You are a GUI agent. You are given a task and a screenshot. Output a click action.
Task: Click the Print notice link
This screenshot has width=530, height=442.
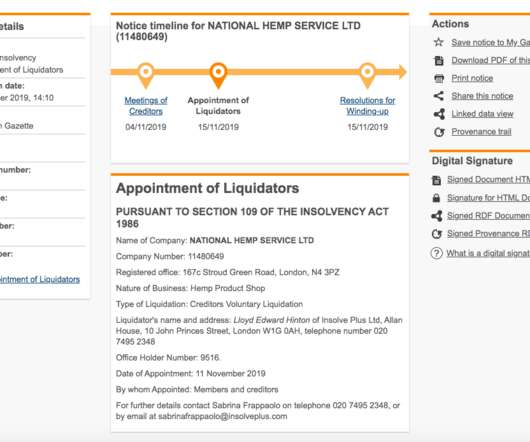click(x=472, y=78)
